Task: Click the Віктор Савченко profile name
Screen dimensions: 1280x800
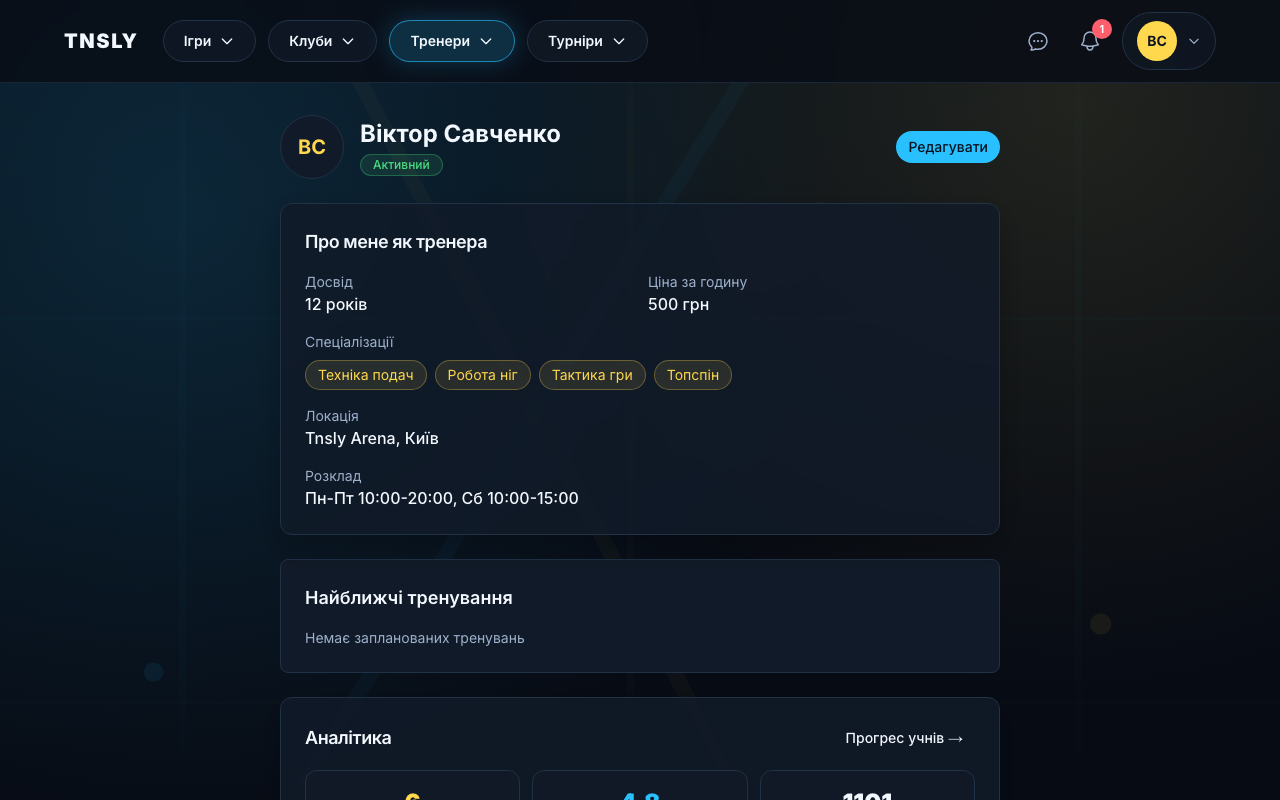Action: click(460, 134)
